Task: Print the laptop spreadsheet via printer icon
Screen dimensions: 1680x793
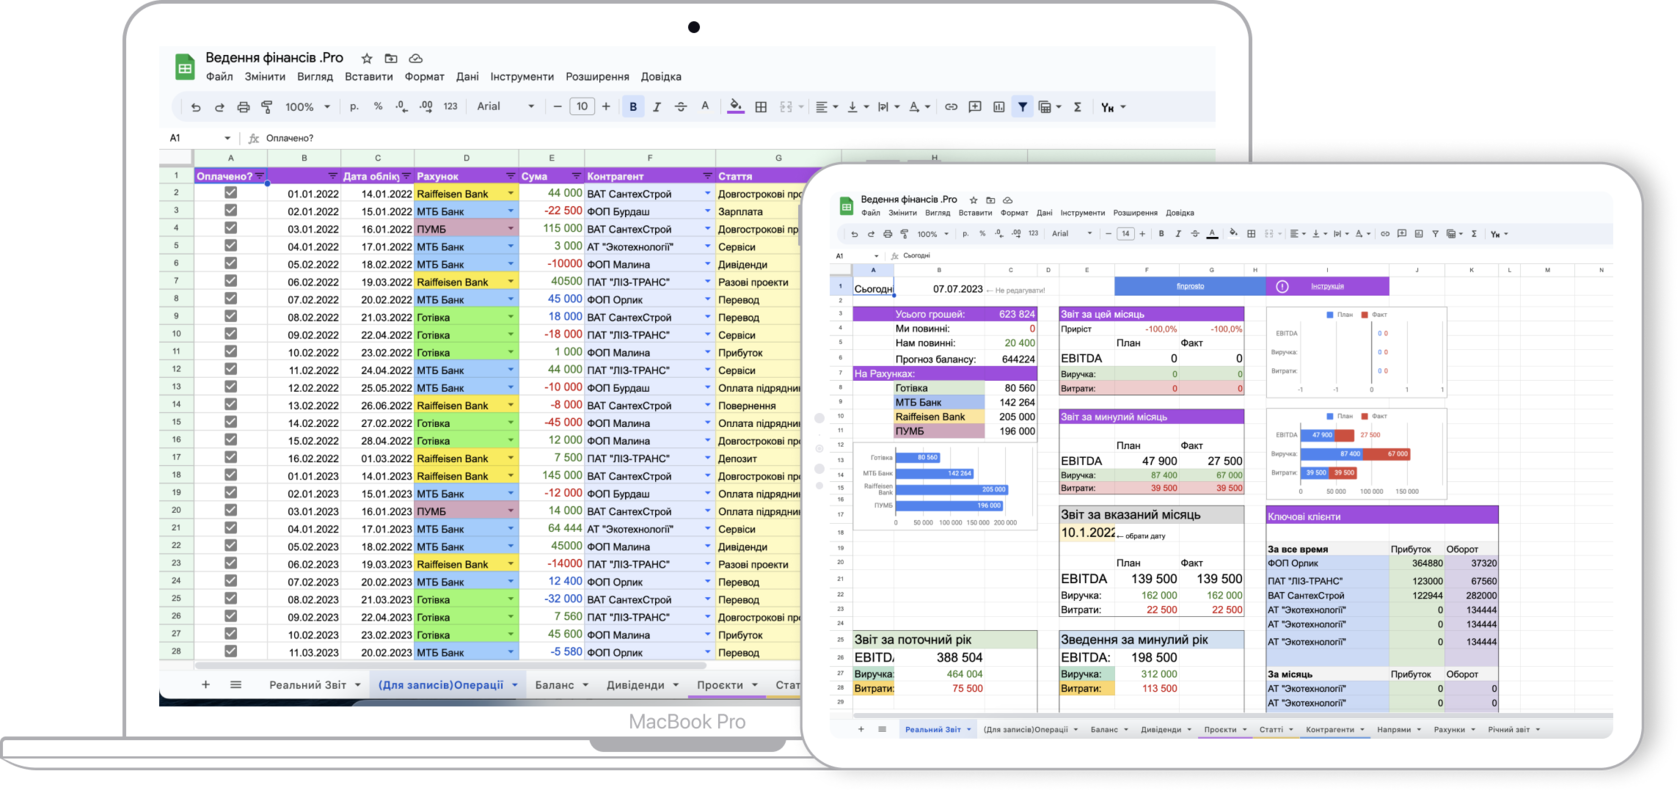Action: (243, 107)
